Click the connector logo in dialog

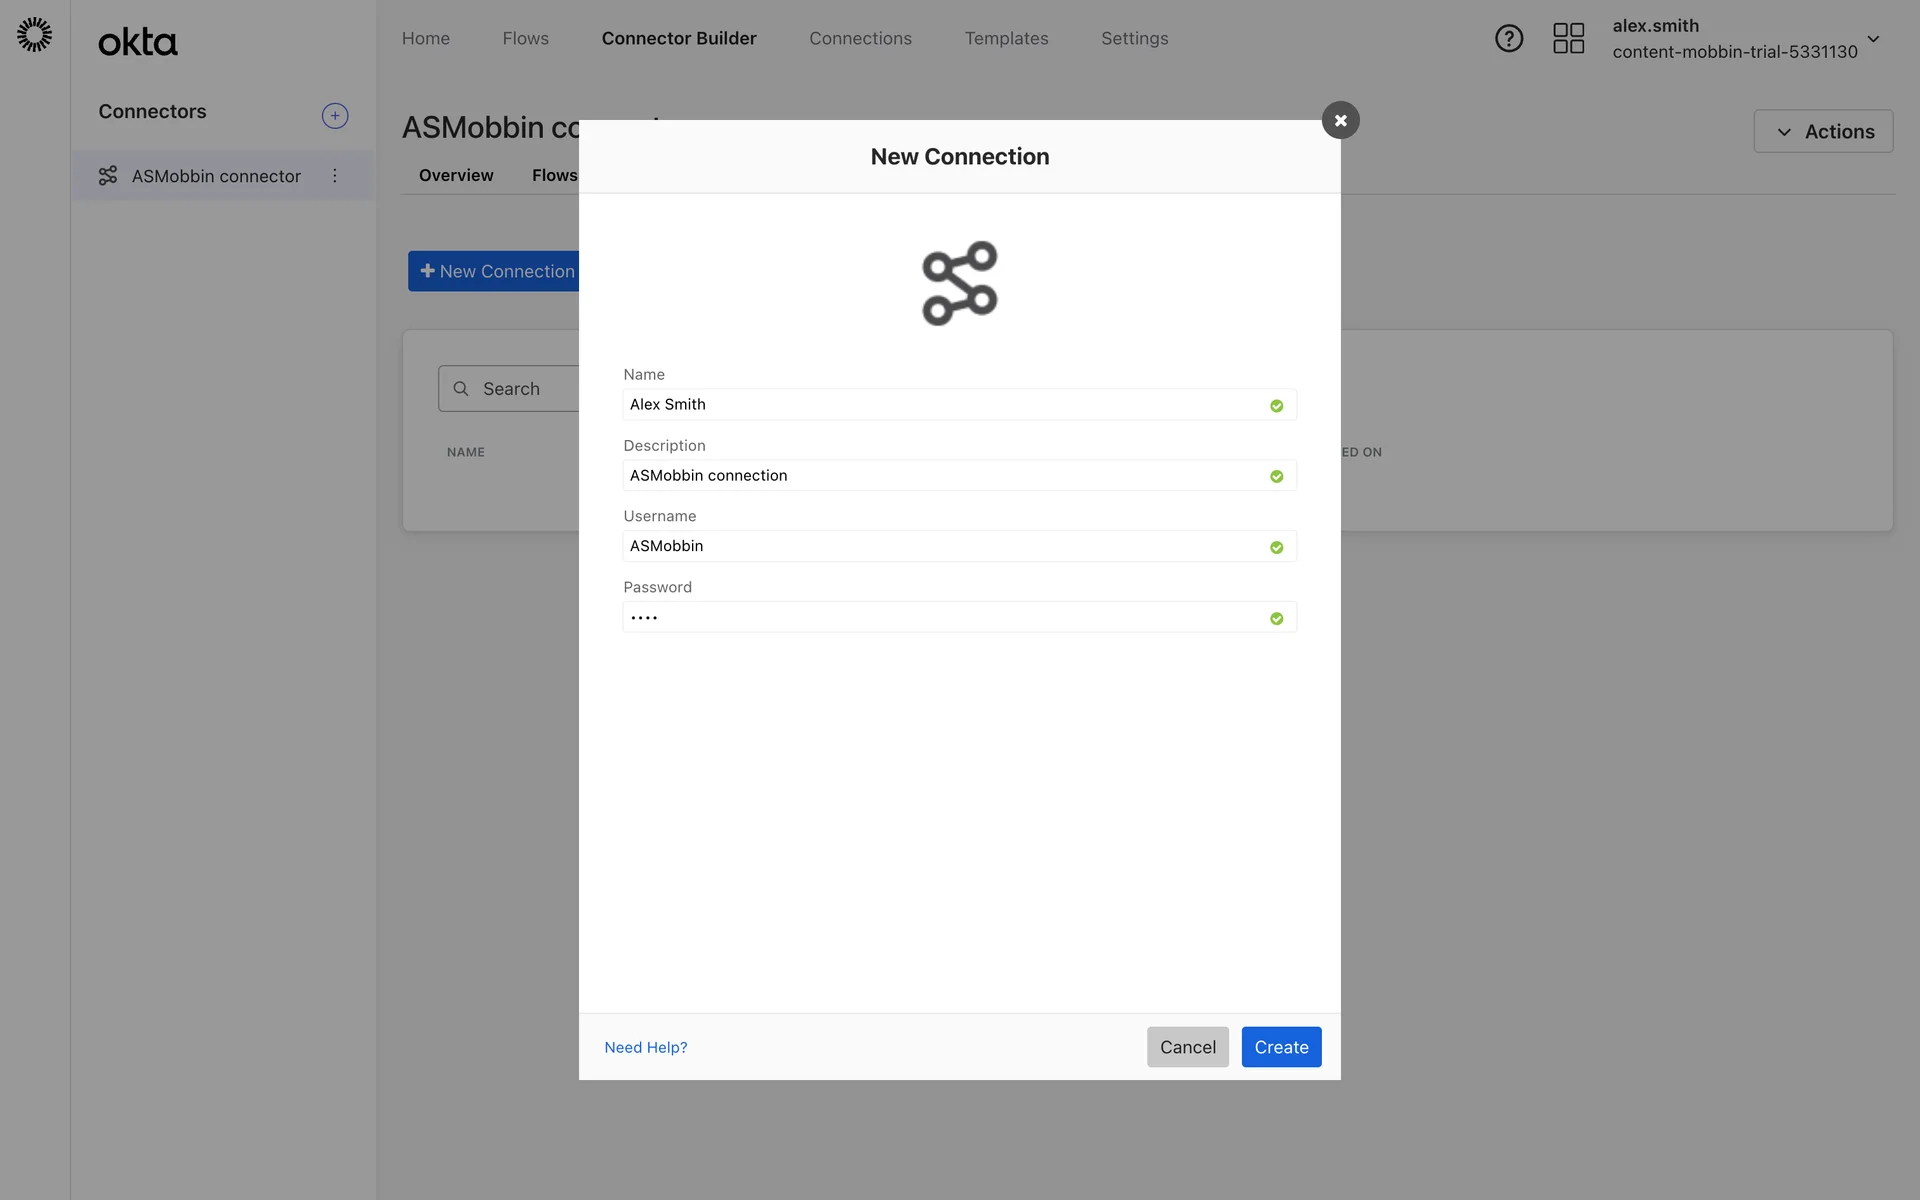(959, 283)
